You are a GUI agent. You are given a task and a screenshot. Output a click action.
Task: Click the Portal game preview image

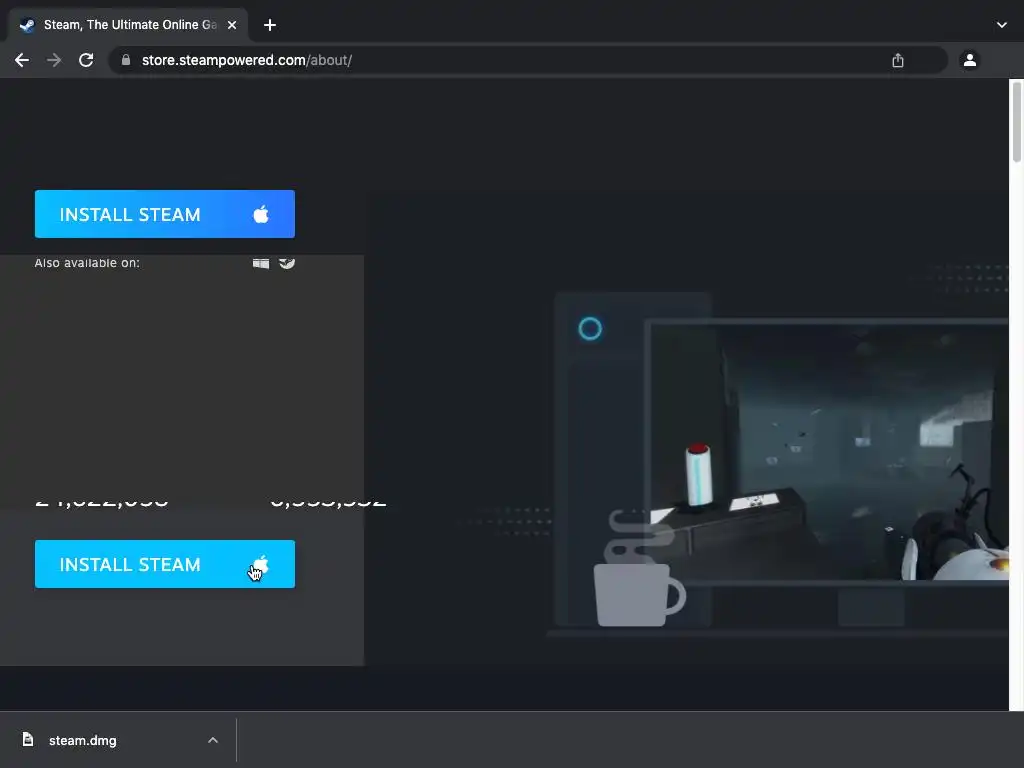(828, 451)
